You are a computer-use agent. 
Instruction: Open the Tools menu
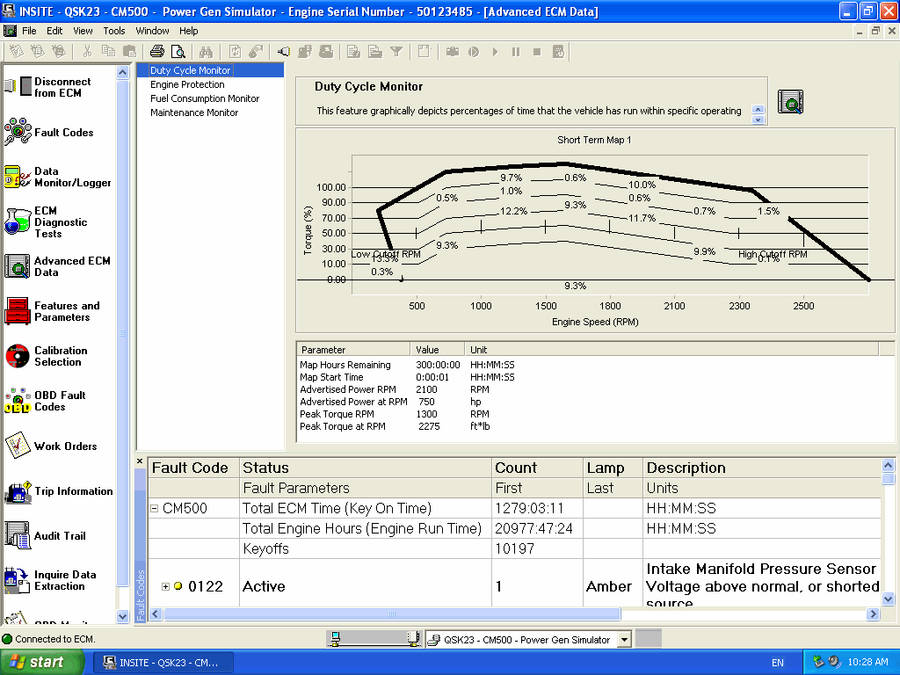[114, 31]
